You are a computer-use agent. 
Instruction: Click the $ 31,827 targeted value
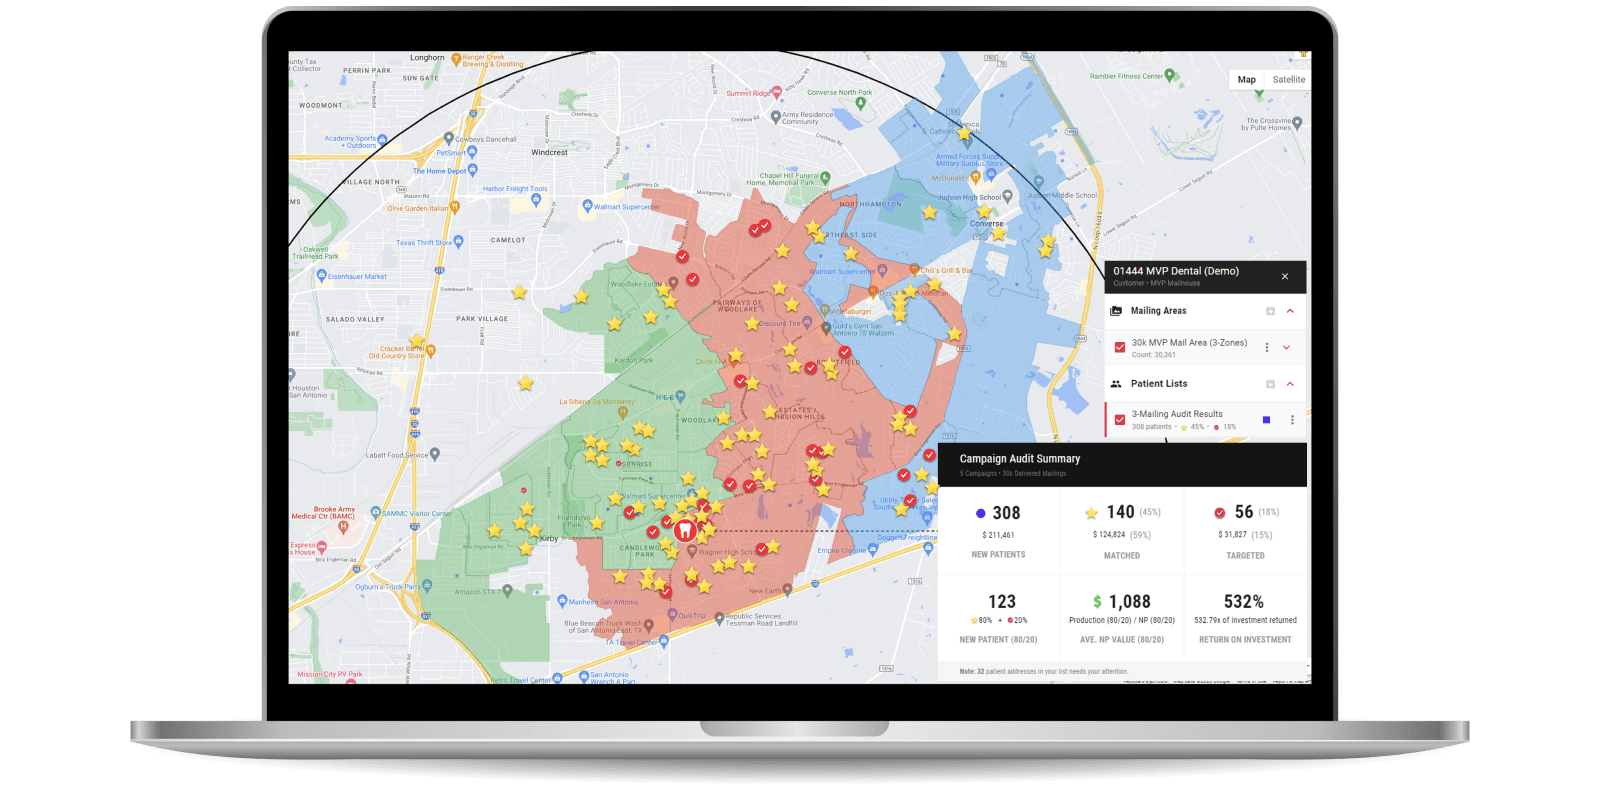point(1232,535)
